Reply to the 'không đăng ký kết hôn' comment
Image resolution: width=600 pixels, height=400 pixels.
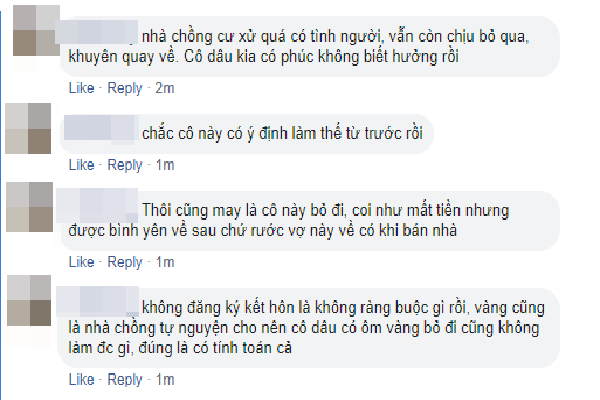coord(125,380)
